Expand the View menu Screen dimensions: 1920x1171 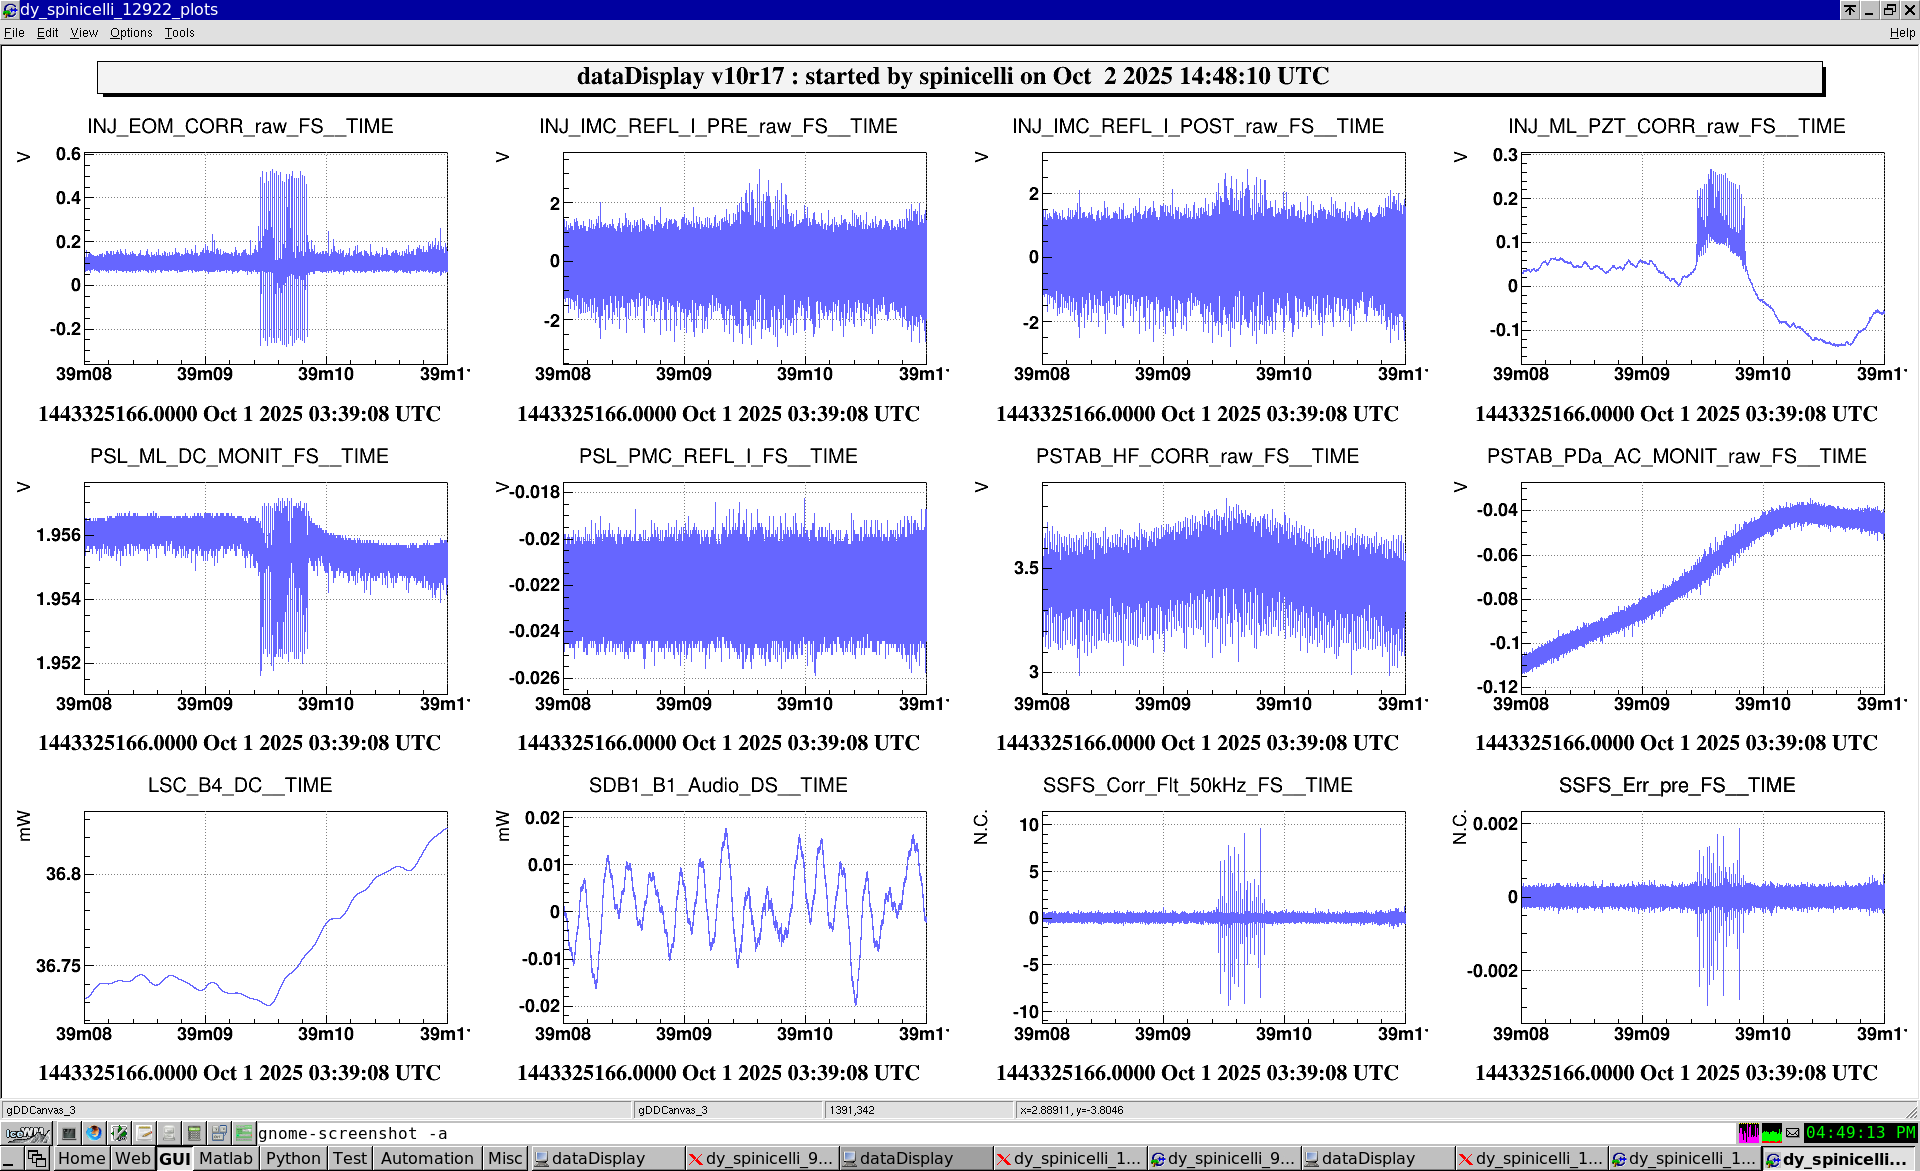[x=84, y=33]
